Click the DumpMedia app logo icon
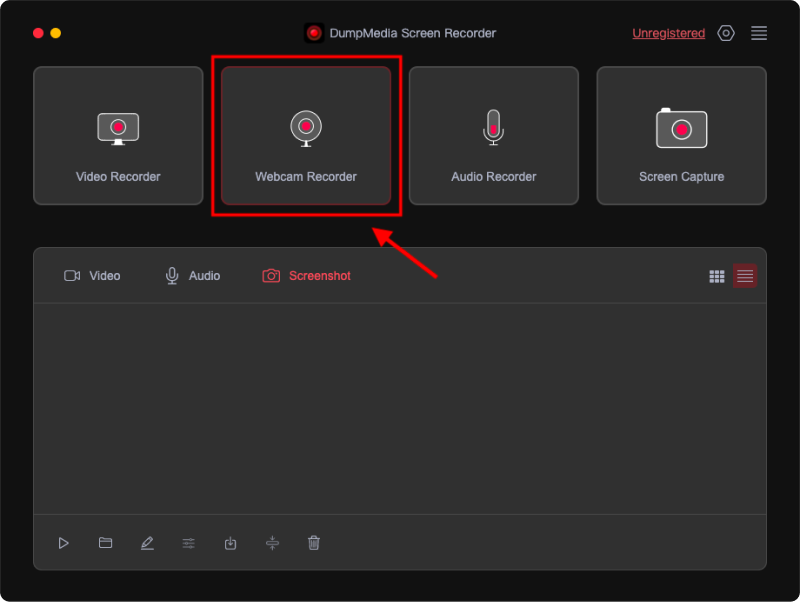The height and width of the screenshot is (602, 800). (x=314, y=33)
